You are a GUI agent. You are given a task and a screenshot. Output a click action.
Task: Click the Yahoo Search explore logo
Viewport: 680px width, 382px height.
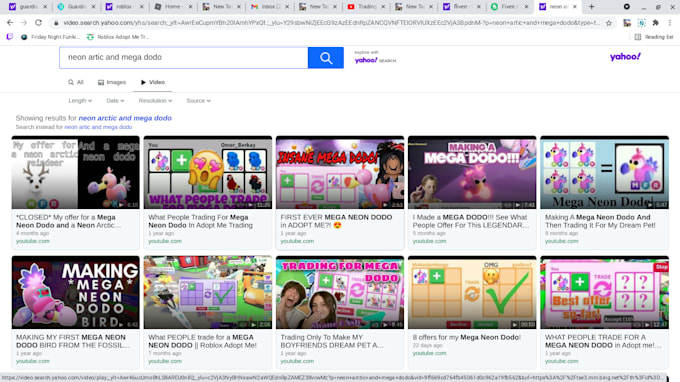[375, 60]
